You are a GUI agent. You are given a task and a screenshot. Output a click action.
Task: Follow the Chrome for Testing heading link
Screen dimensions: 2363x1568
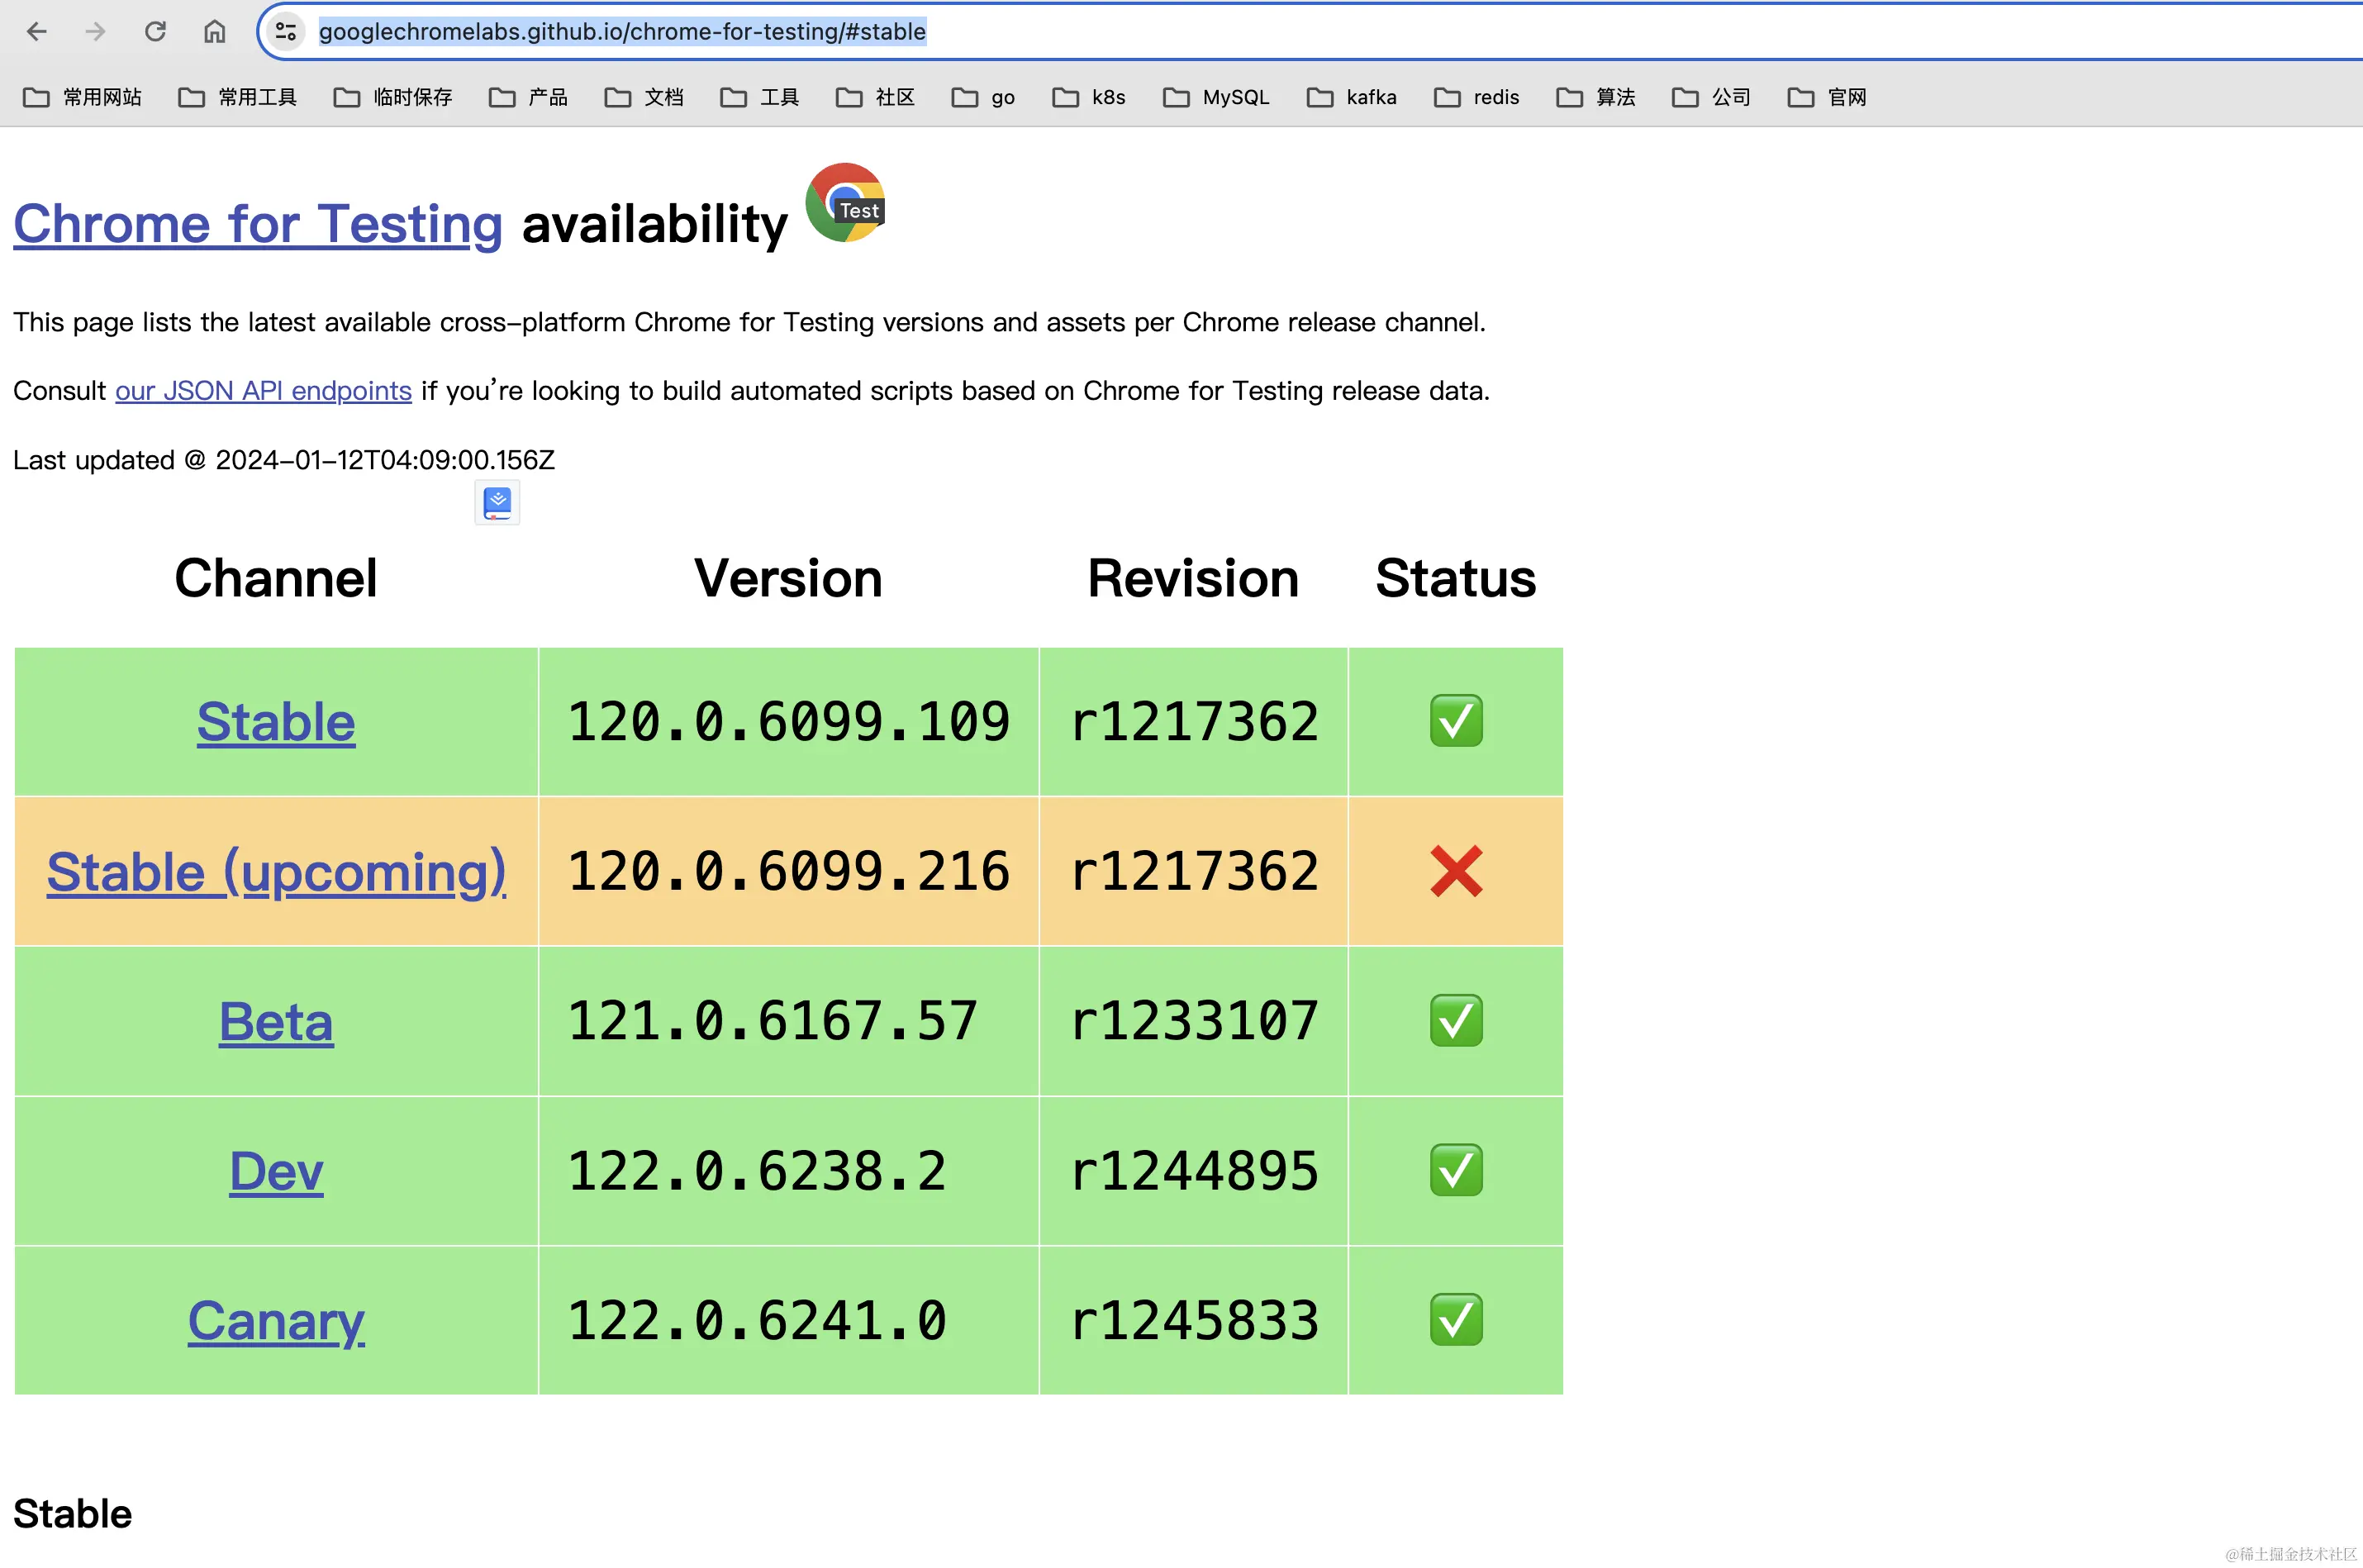[x=257, y=224]
